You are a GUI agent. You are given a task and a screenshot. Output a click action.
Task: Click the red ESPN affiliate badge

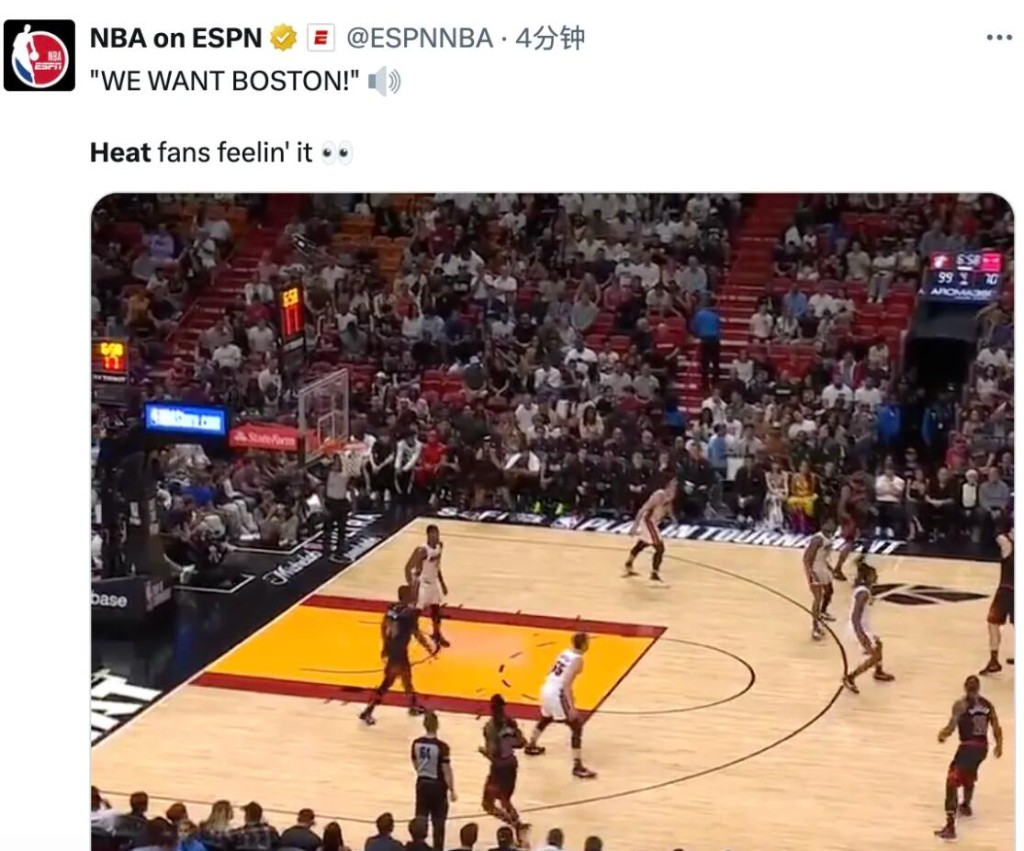(321, 38)
